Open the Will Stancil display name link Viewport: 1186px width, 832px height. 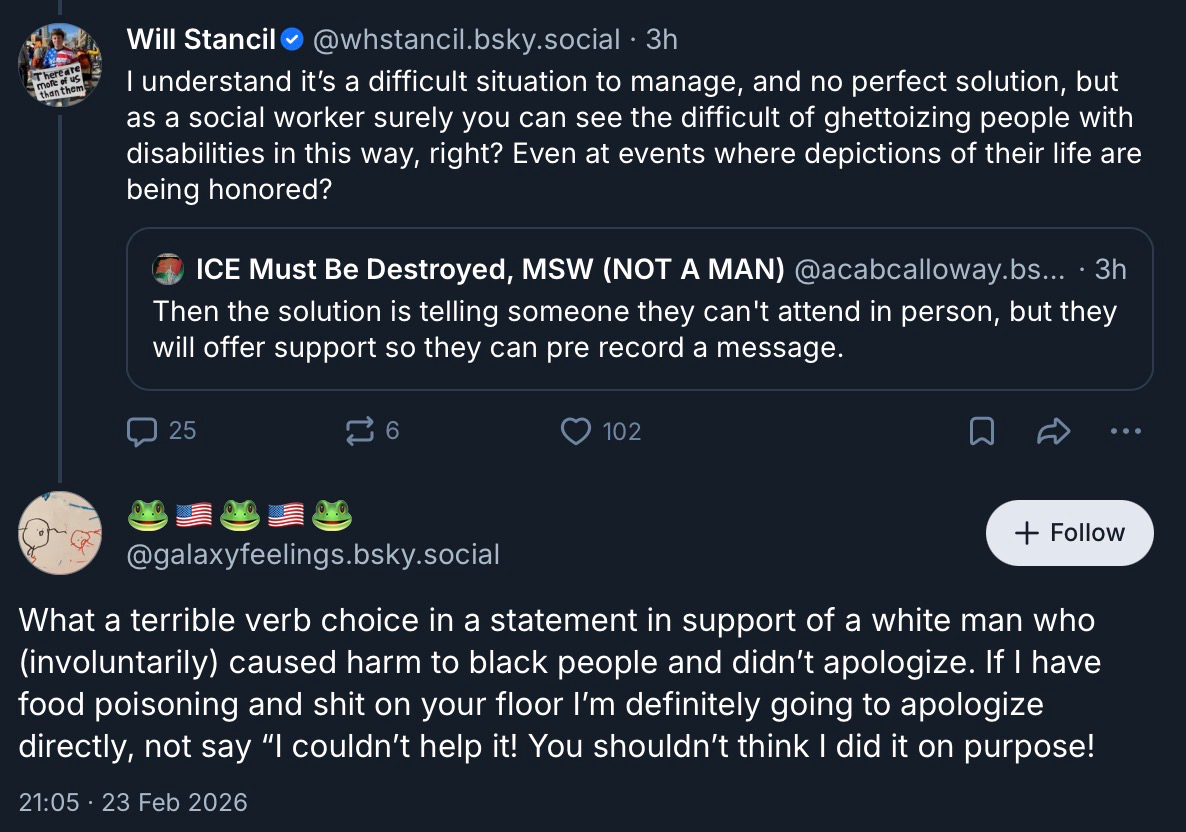point(201,40)
